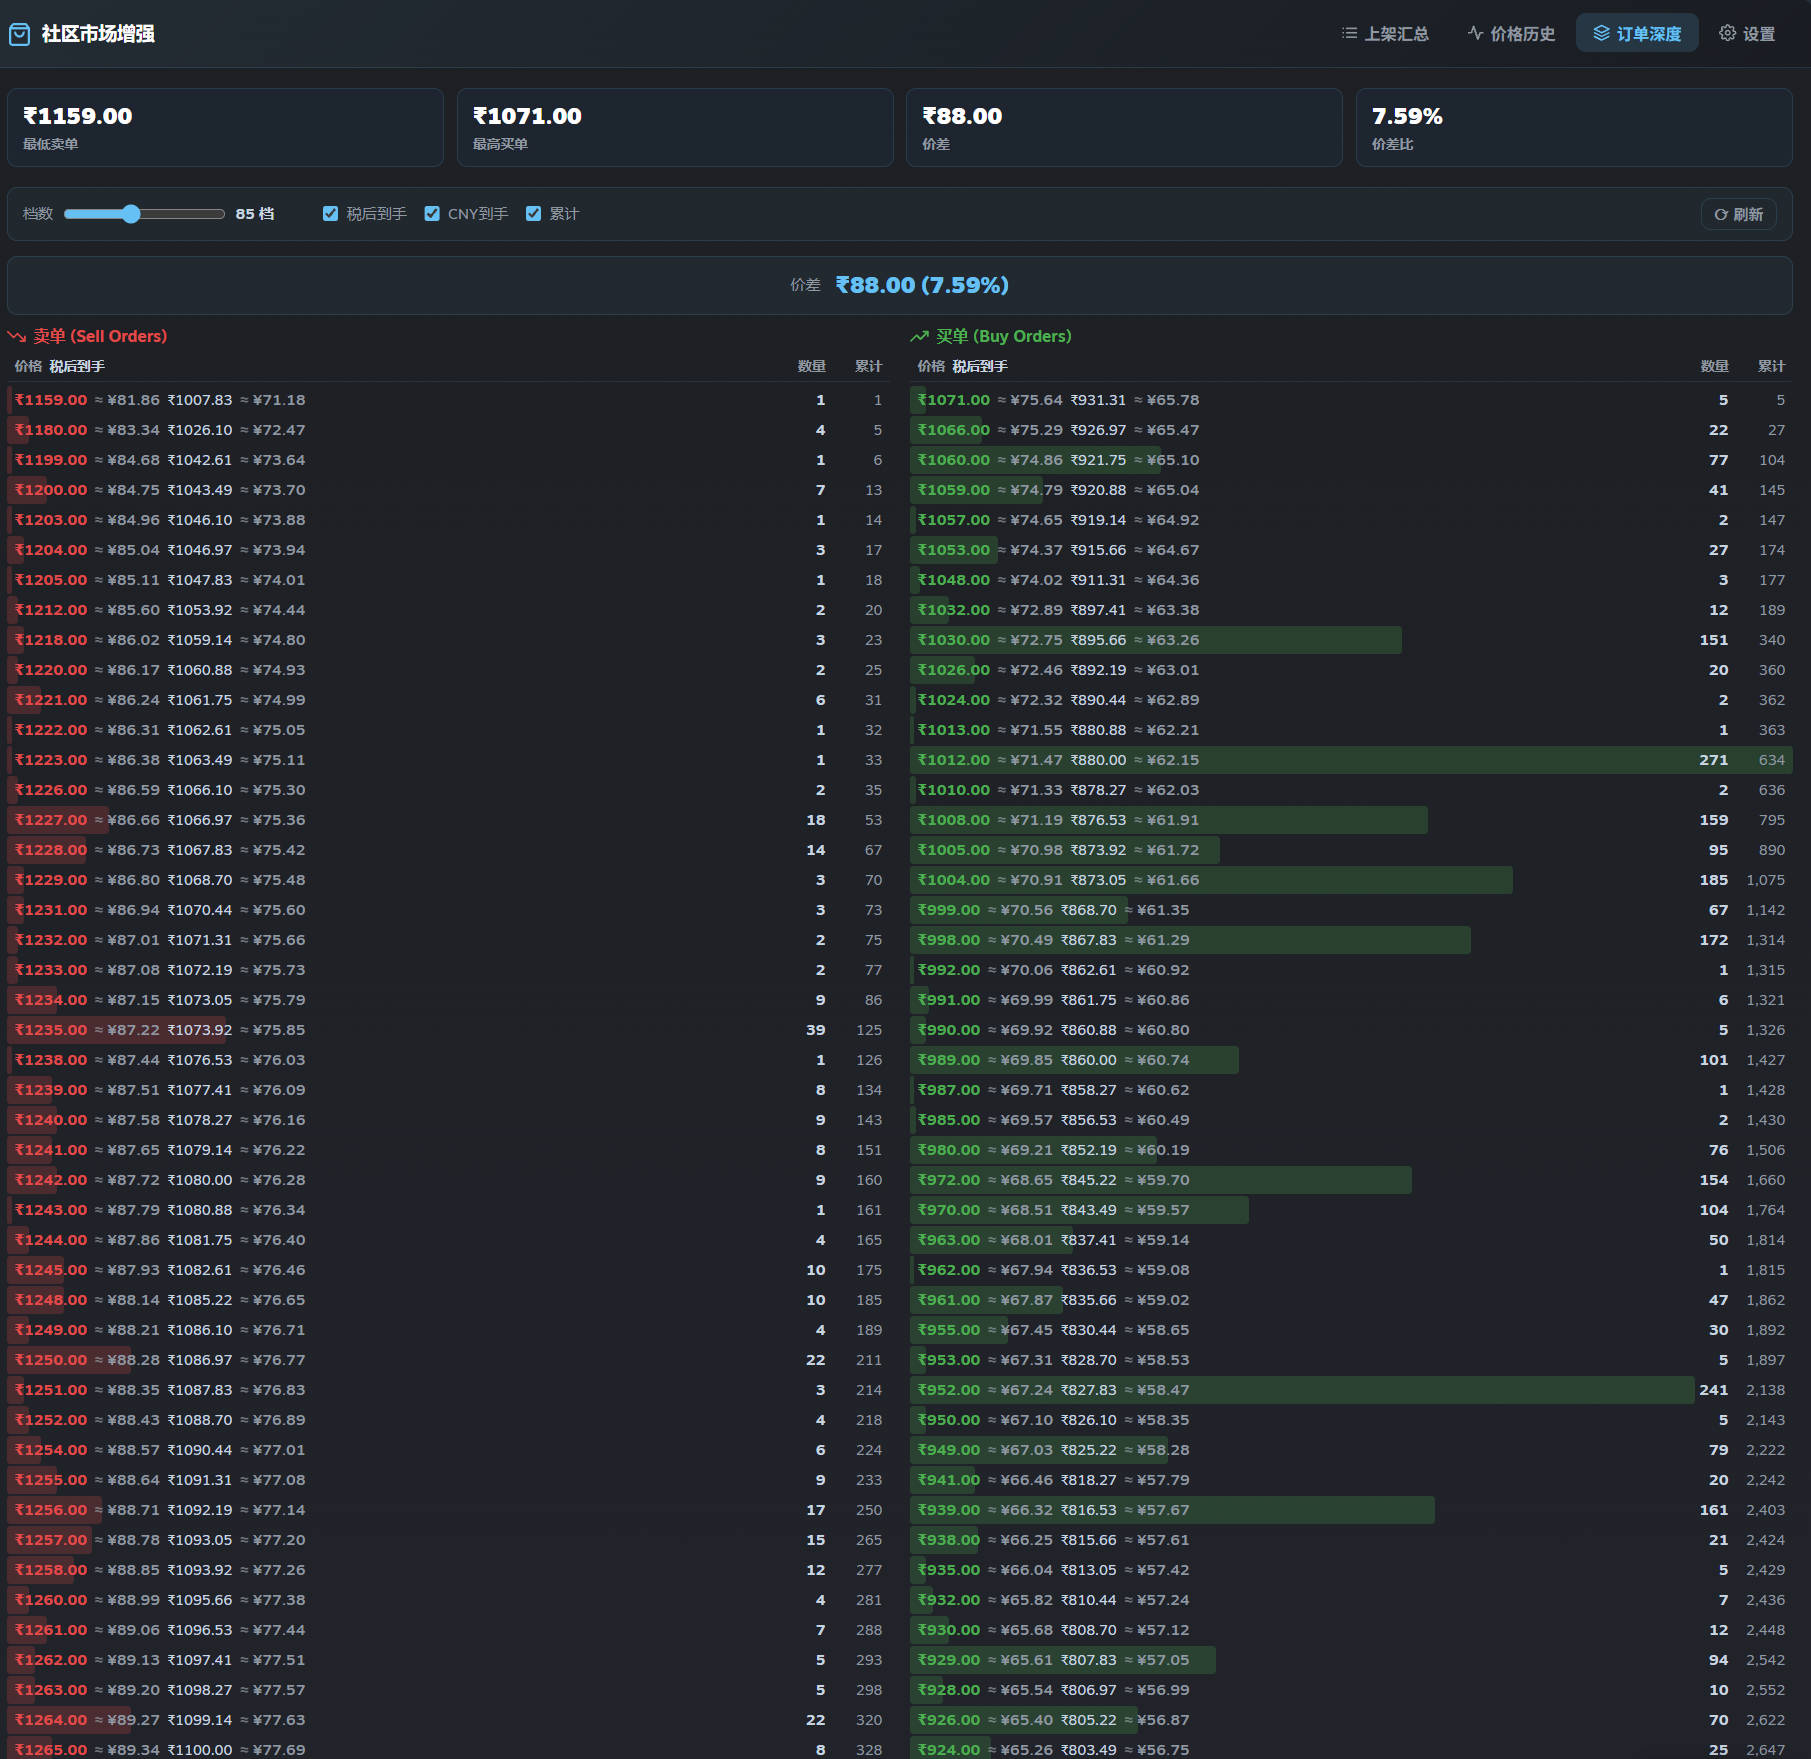
Task: Click the downward trend icon beside 卖单 (Sell Orders)
Action: pos(17,337)
